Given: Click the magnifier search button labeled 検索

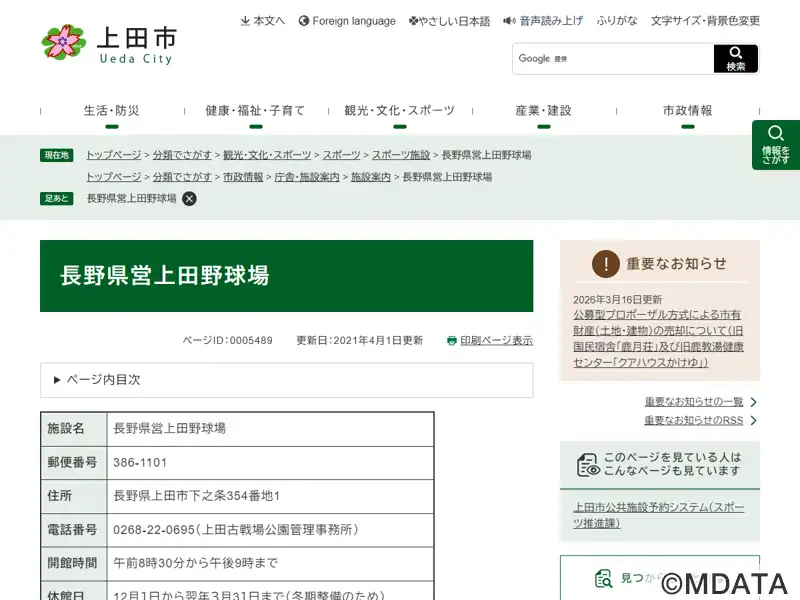Looking at the screenshot, I should 735,58.
